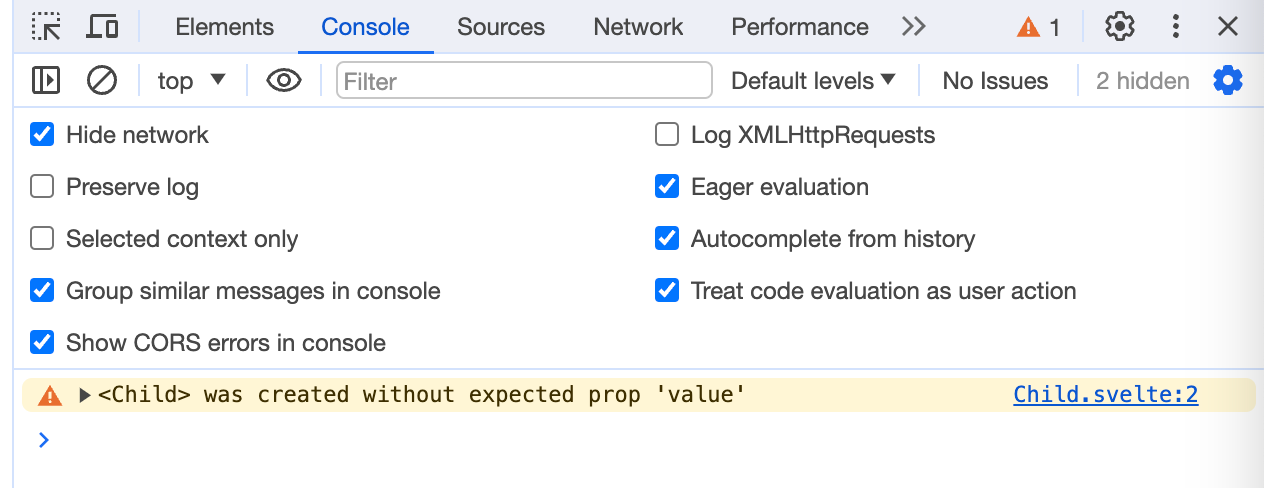Click the warning count badge in the tab bar
This screenshot has height=488, width=1264.
point(1038,27)
